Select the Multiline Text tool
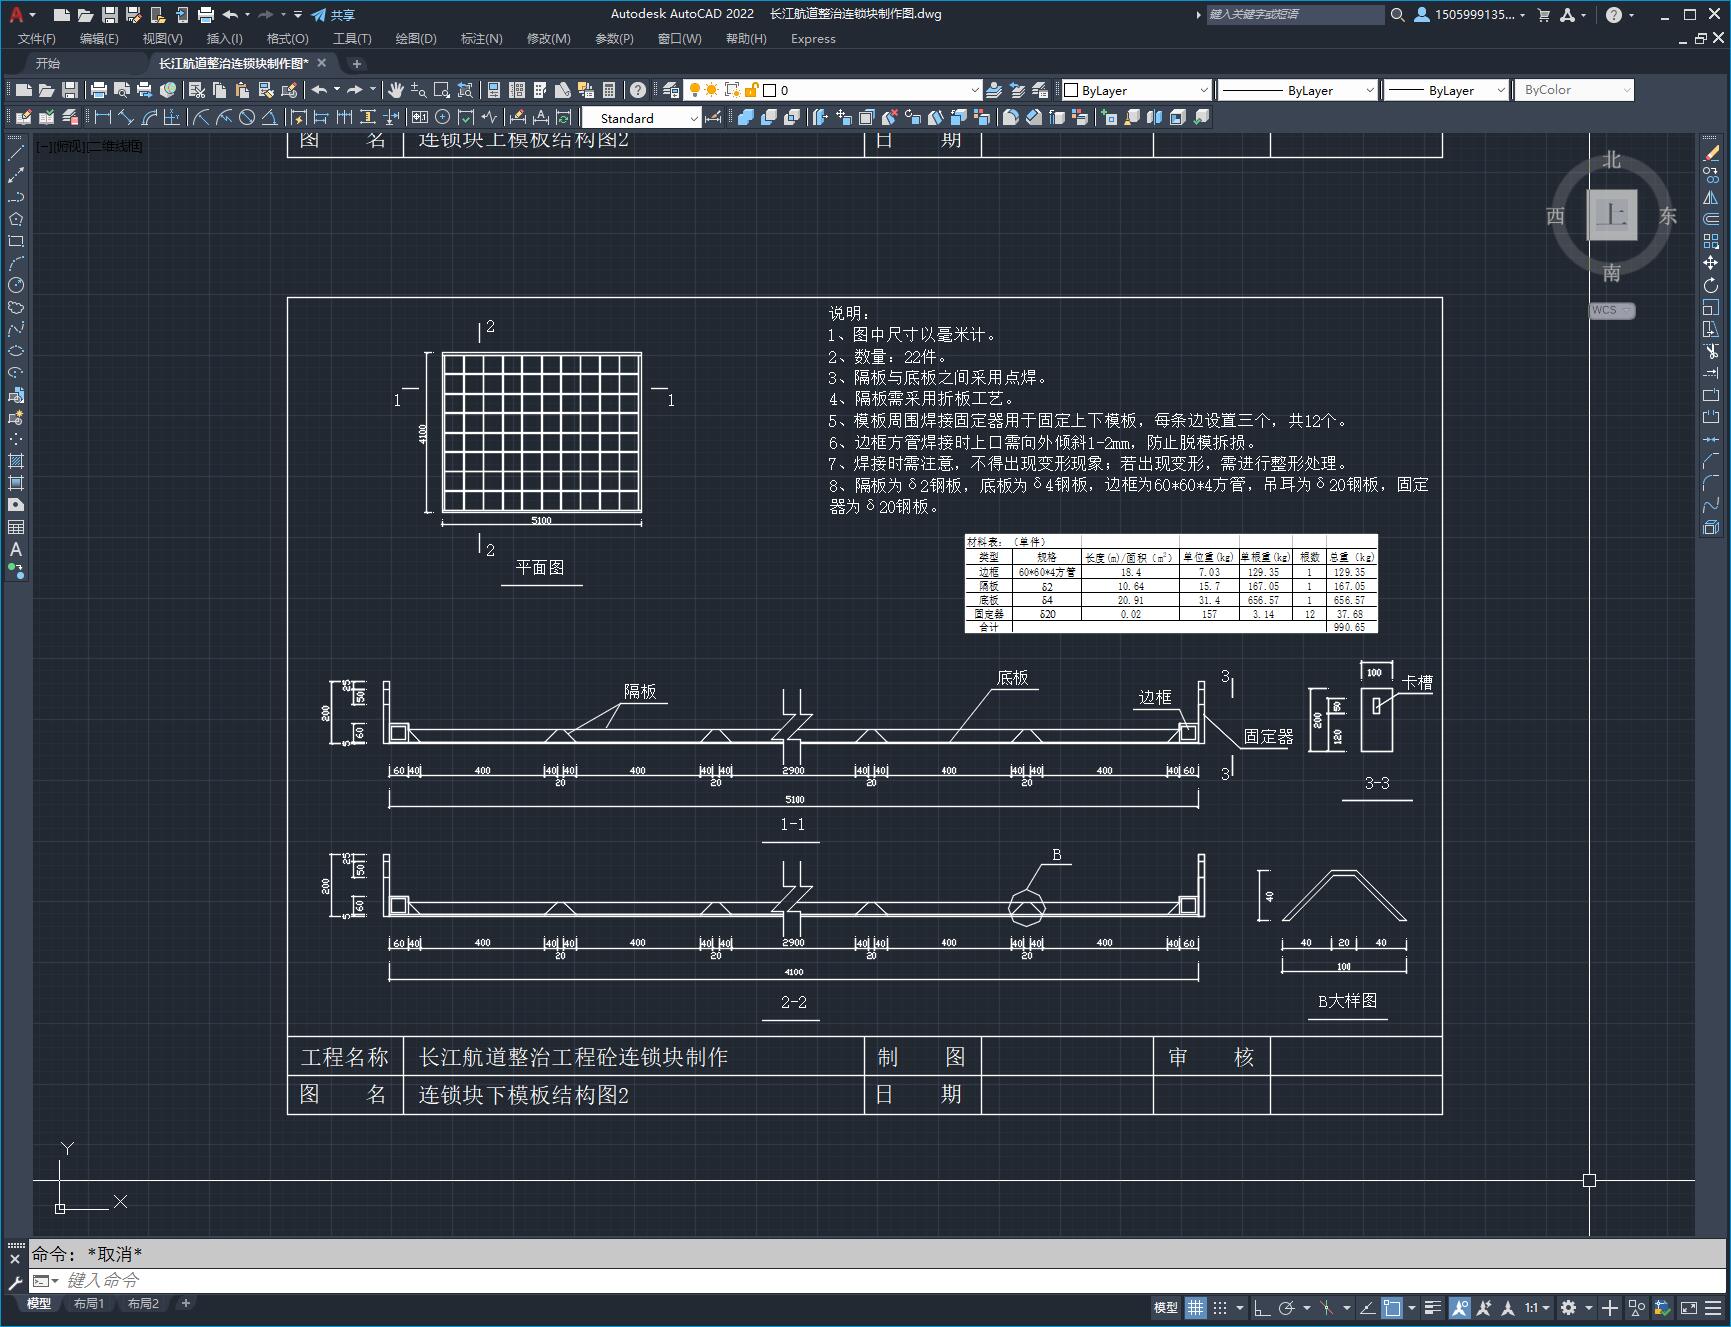 pos(16,549)
